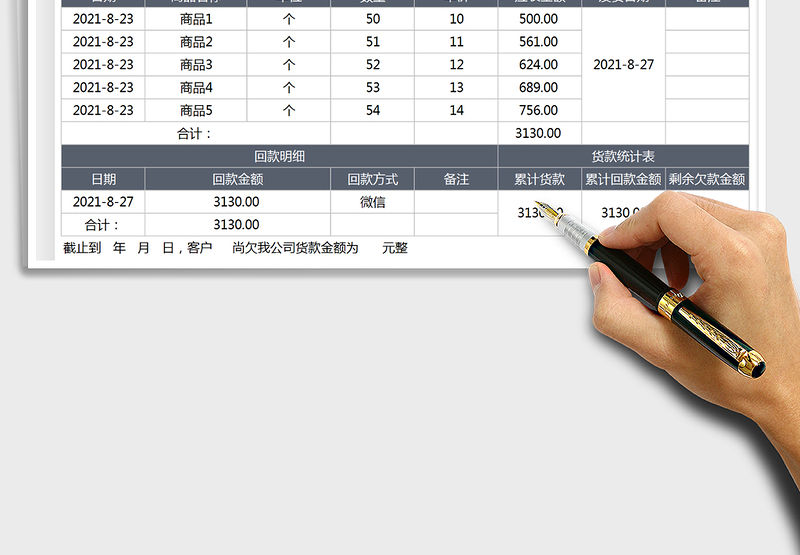Click the 624.00 amount cell
This screenshot has height=555, width=800.
539,65
